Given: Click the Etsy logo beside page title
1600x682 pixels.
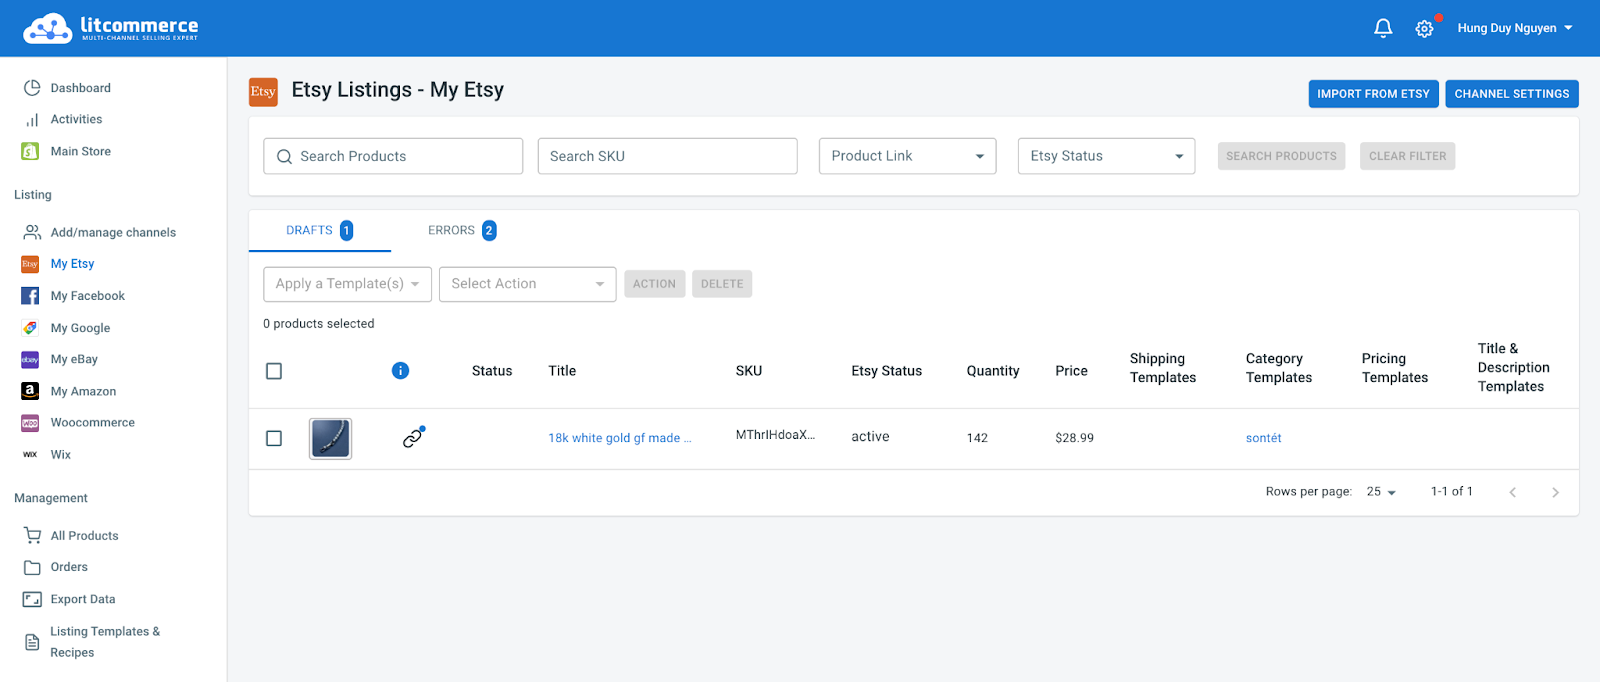Looking at the screenshot, I should [x=263, y=92].
